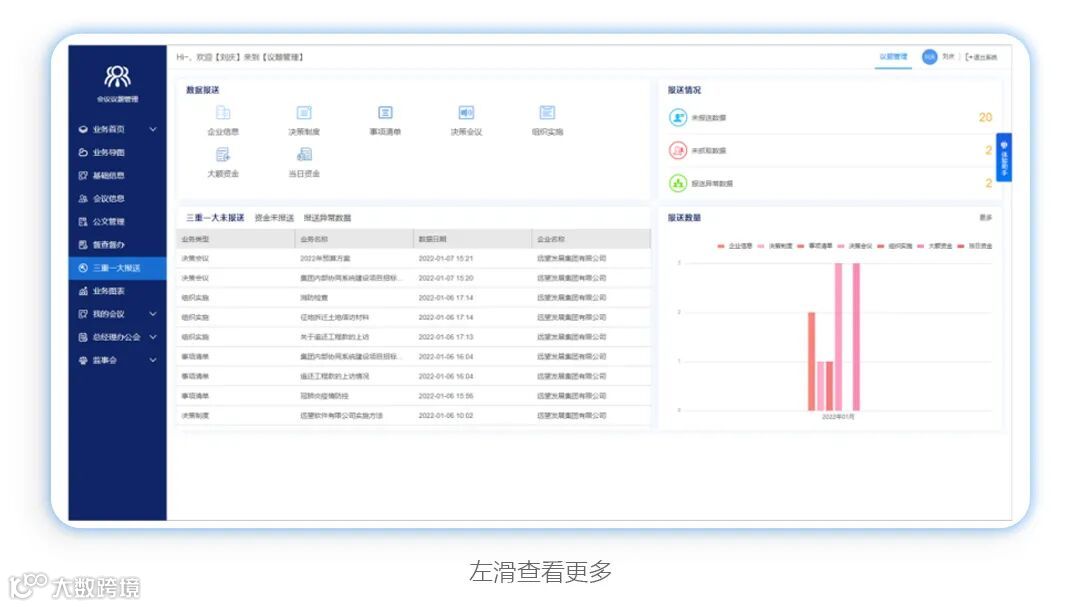The width and height of the screenshot is (1080, 607).
Task: Open the 大额资金 data report icon
Action: pos(223,155)
